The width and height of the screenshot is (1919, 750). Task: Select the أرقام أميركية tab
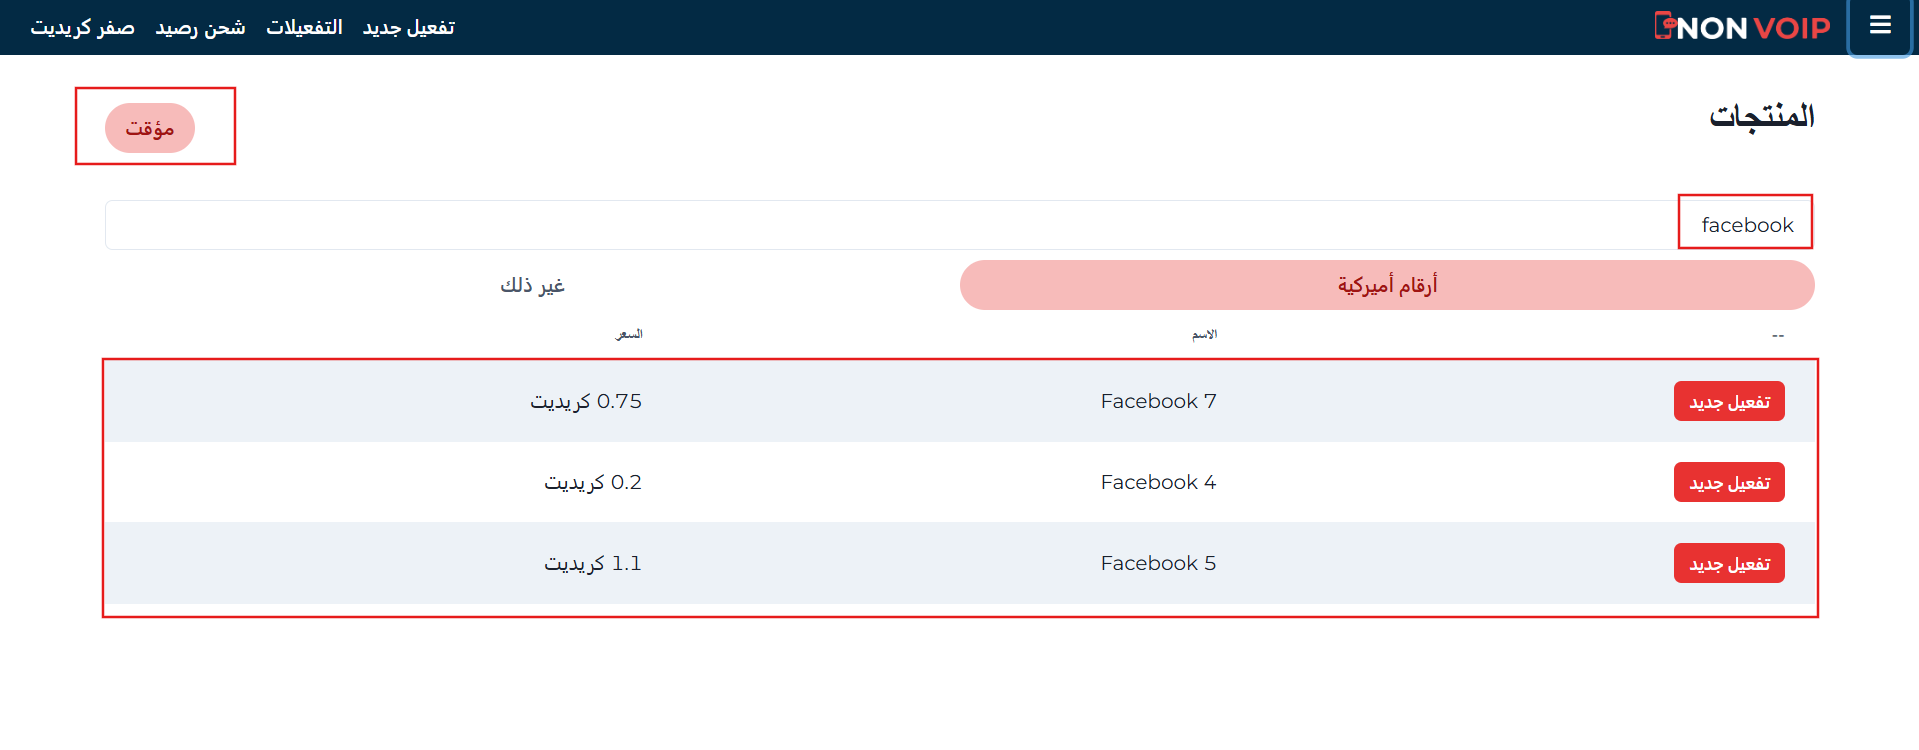click(x=1386, y=285)
